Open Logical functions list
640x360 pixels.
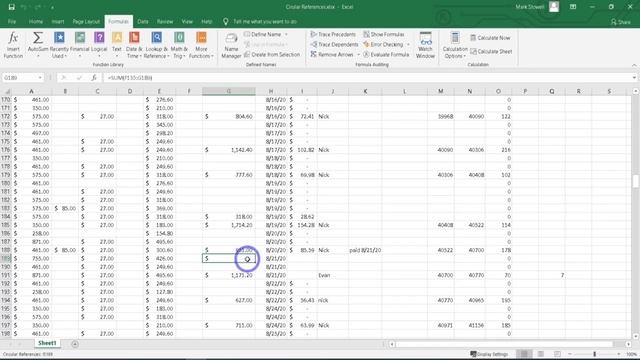click(99, 45)
